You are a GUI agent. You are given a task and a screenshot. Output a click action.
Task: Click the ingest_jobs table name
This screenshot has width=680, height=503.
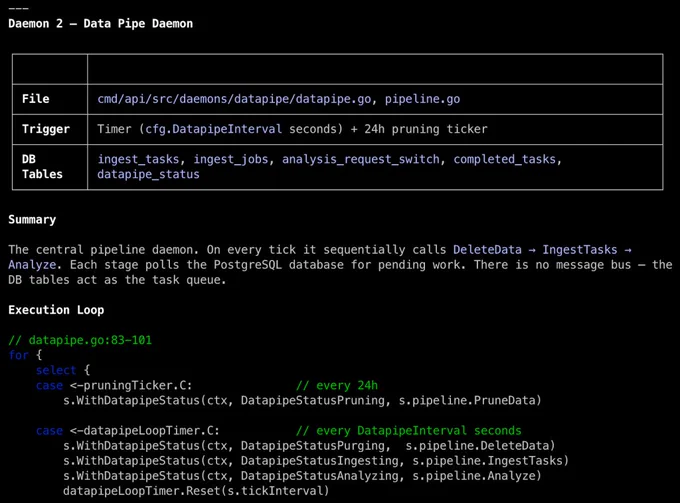click(x=231, y=159)
